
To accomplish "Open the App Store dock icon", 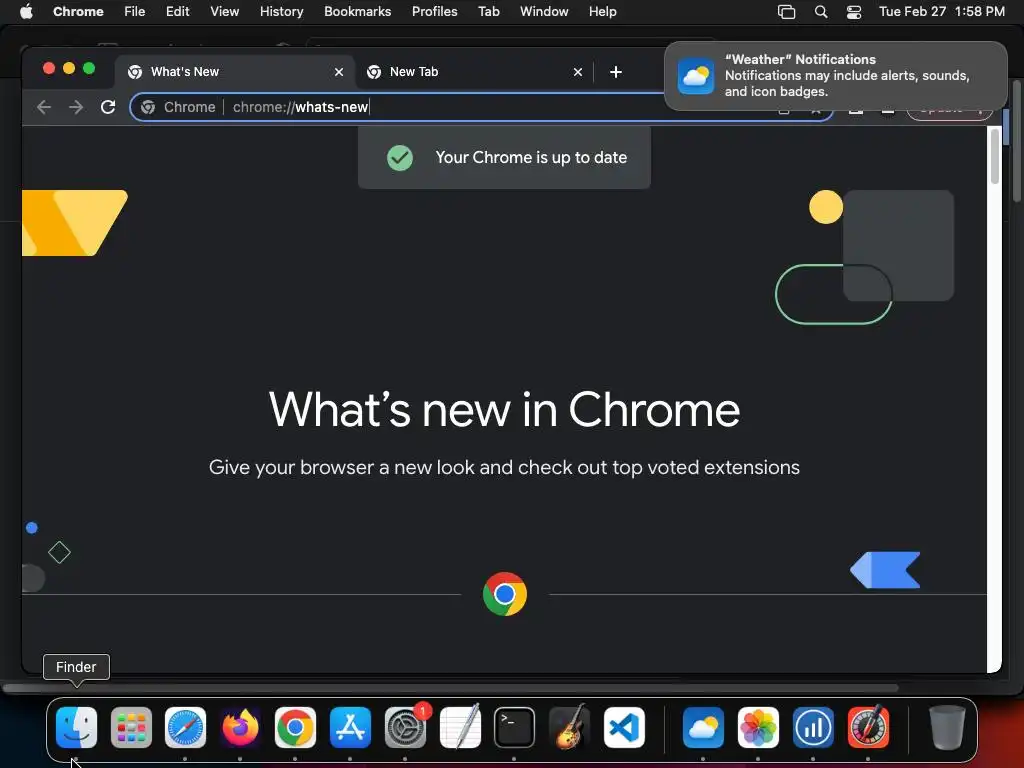I will click(350, 727).
